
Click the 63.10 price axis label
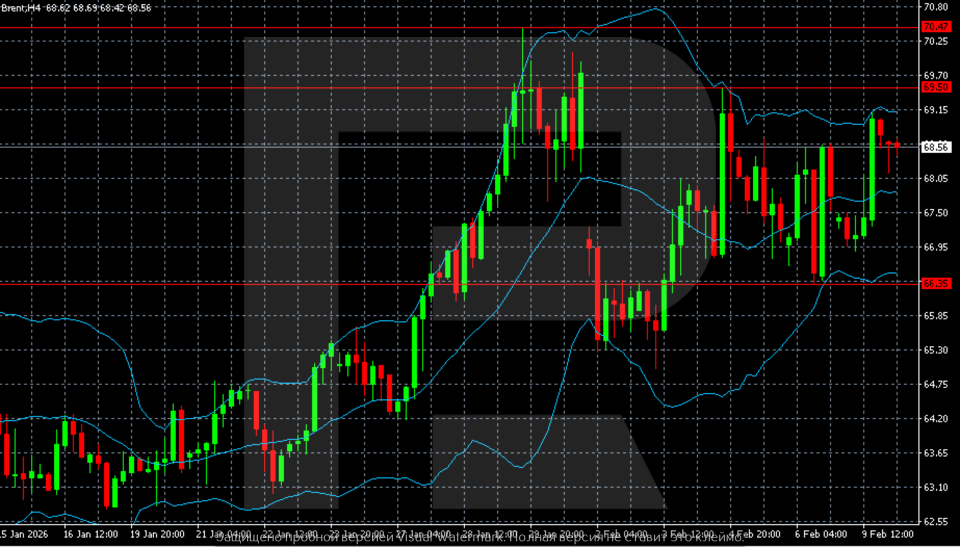936,488
